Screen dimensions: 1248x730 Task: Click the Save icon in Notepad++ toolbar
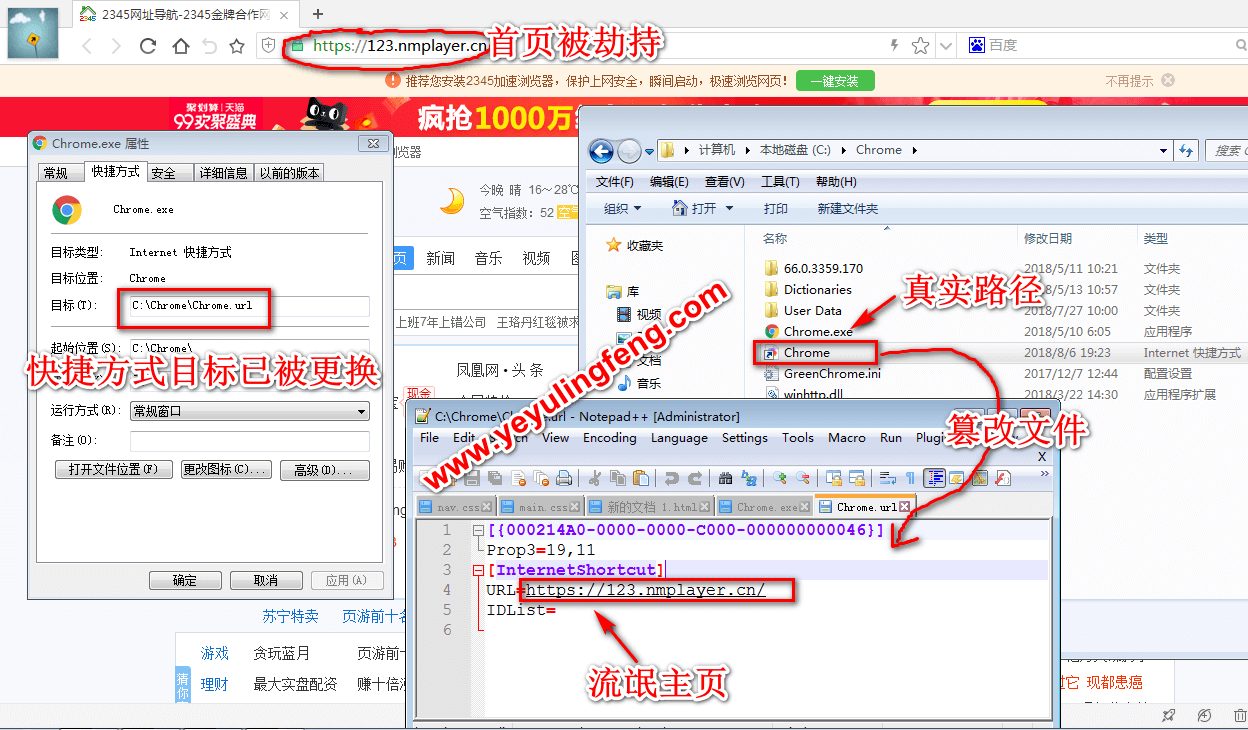pos(472,479)
